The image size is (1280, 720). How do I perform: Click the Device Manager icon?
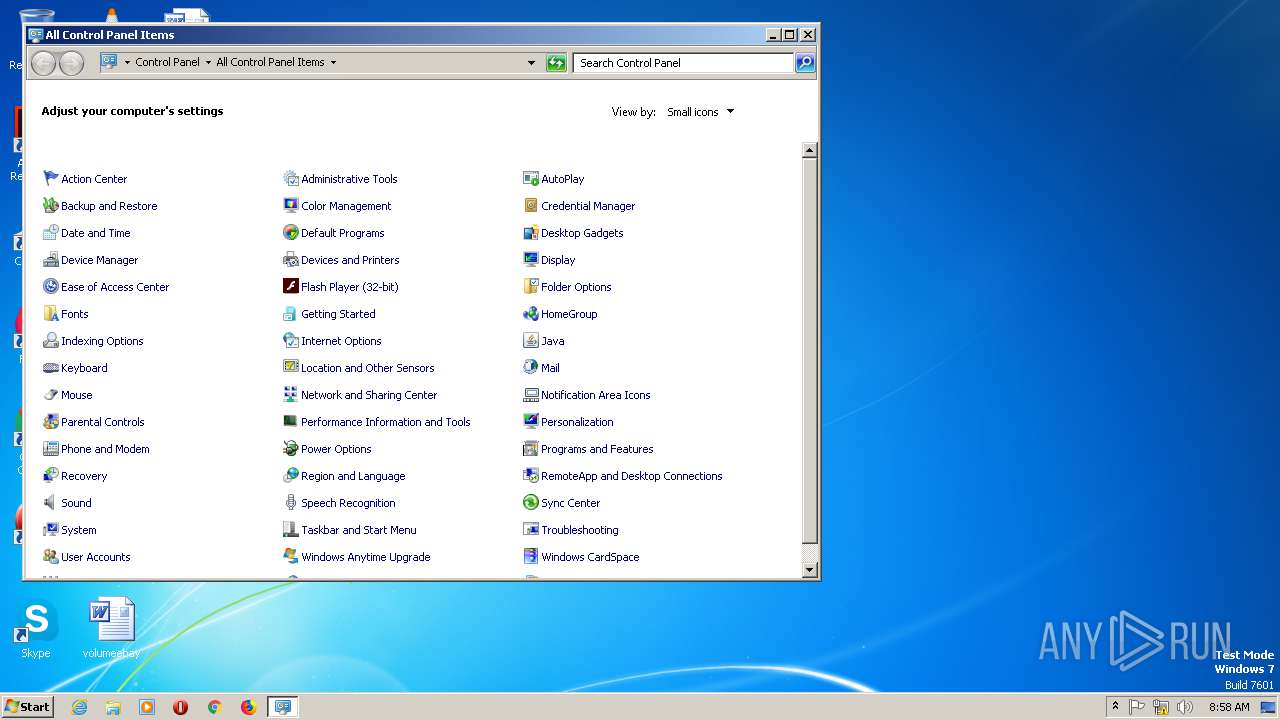(x=51, y=260)
